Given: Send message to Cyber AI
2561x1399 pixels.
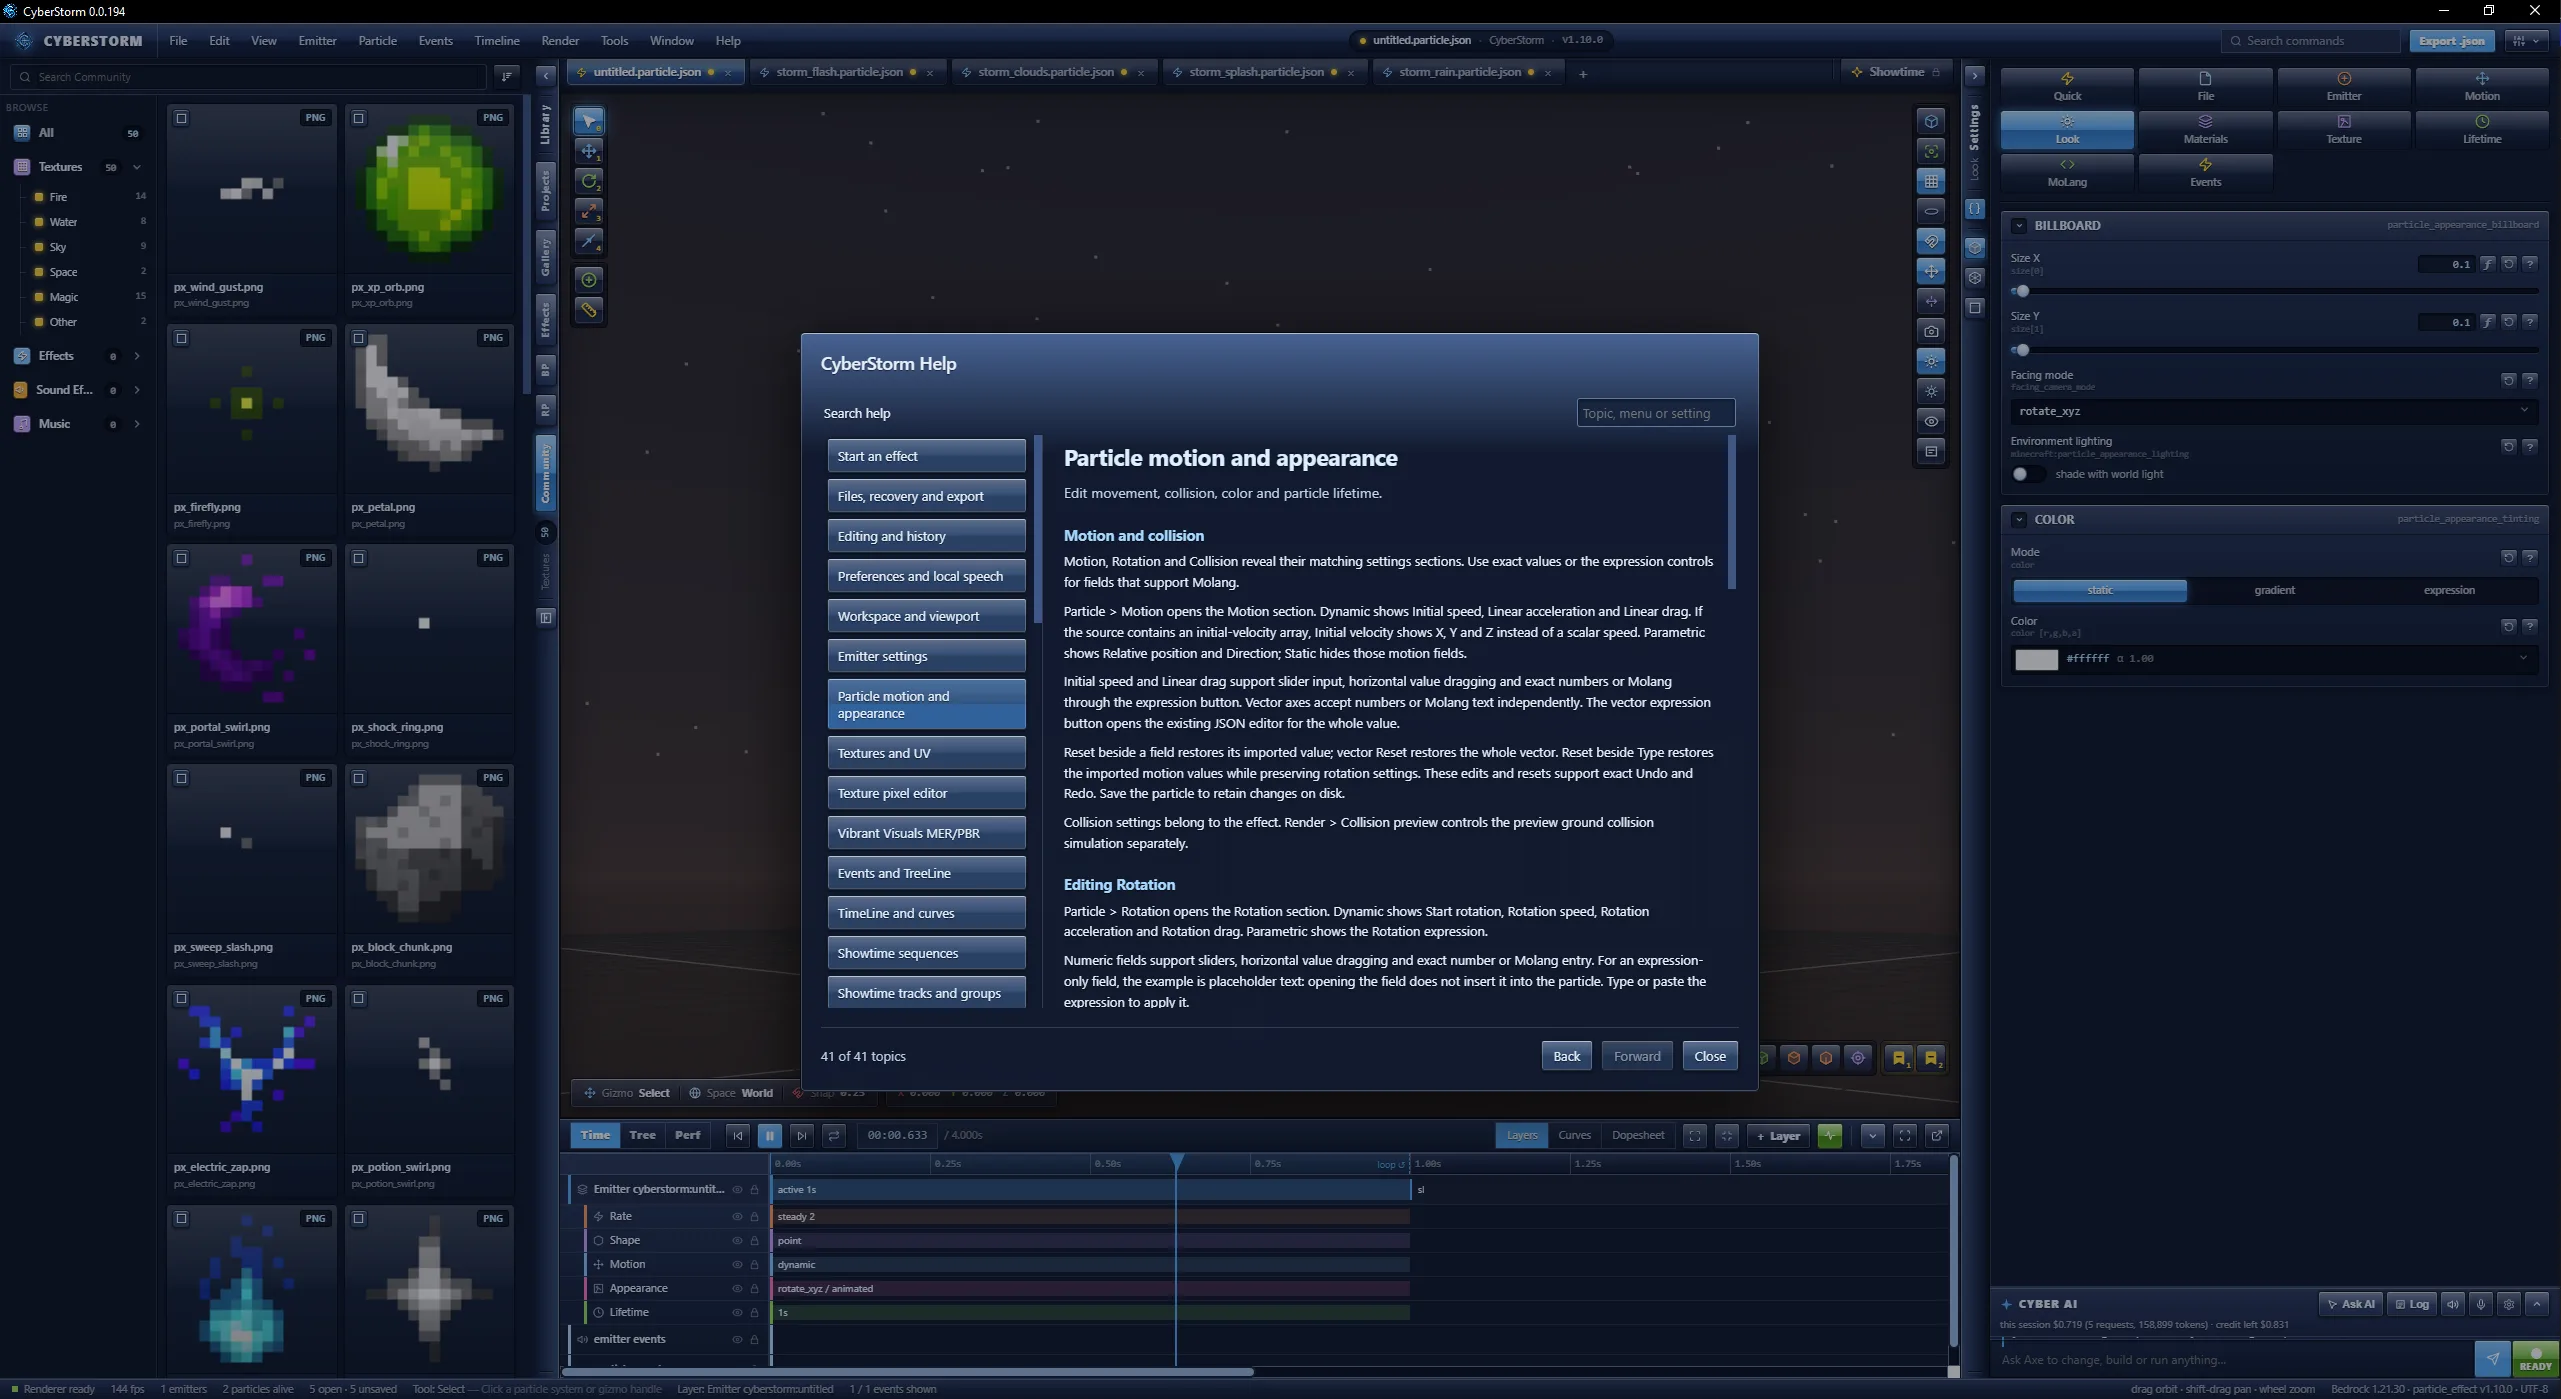Looking at the screenshot, I should tap(2492, 1358).
